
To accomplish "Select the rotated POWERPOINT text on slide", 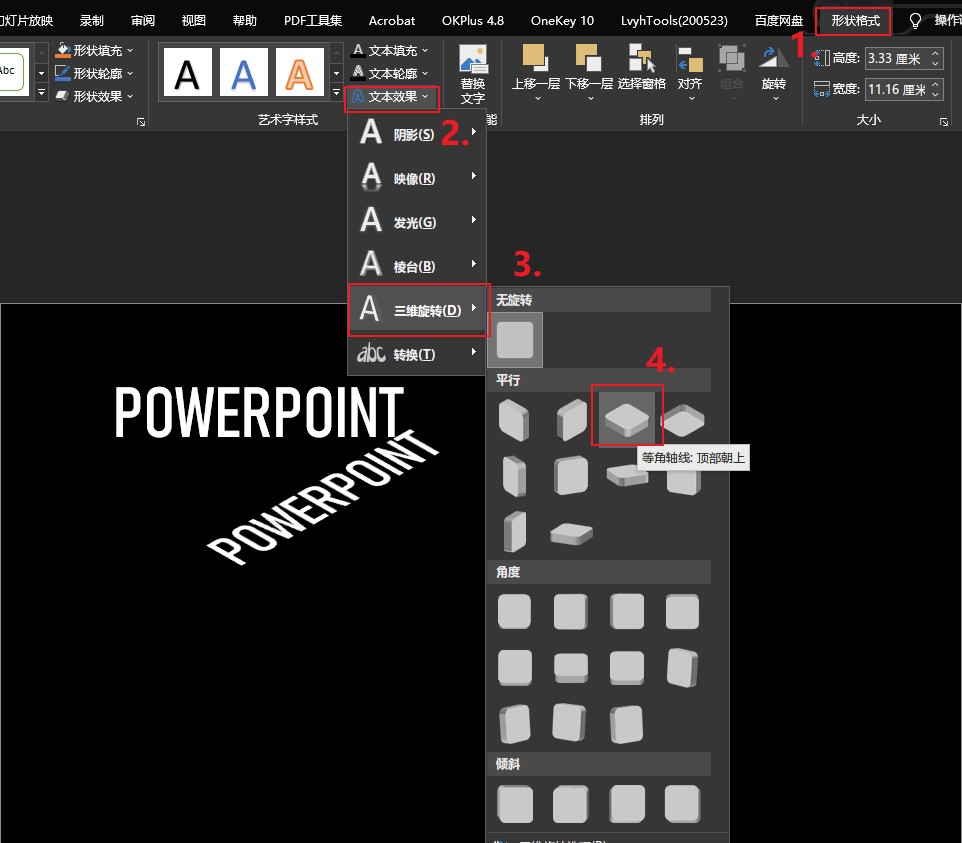I will (x=323, y=497).
